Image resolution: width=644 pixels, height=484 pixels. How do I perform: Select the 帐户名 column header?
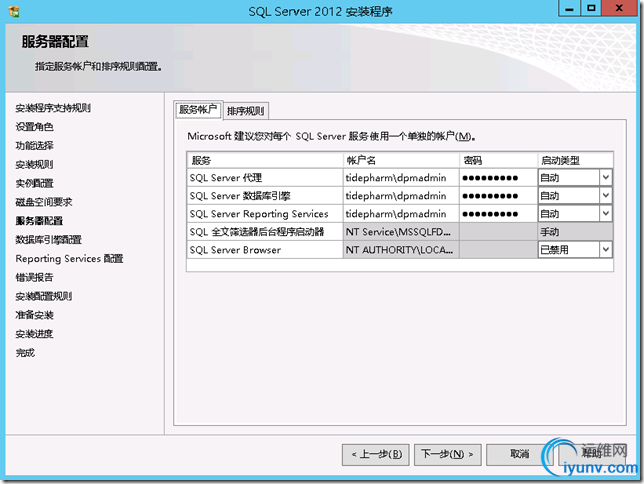(x=401, y=160)
